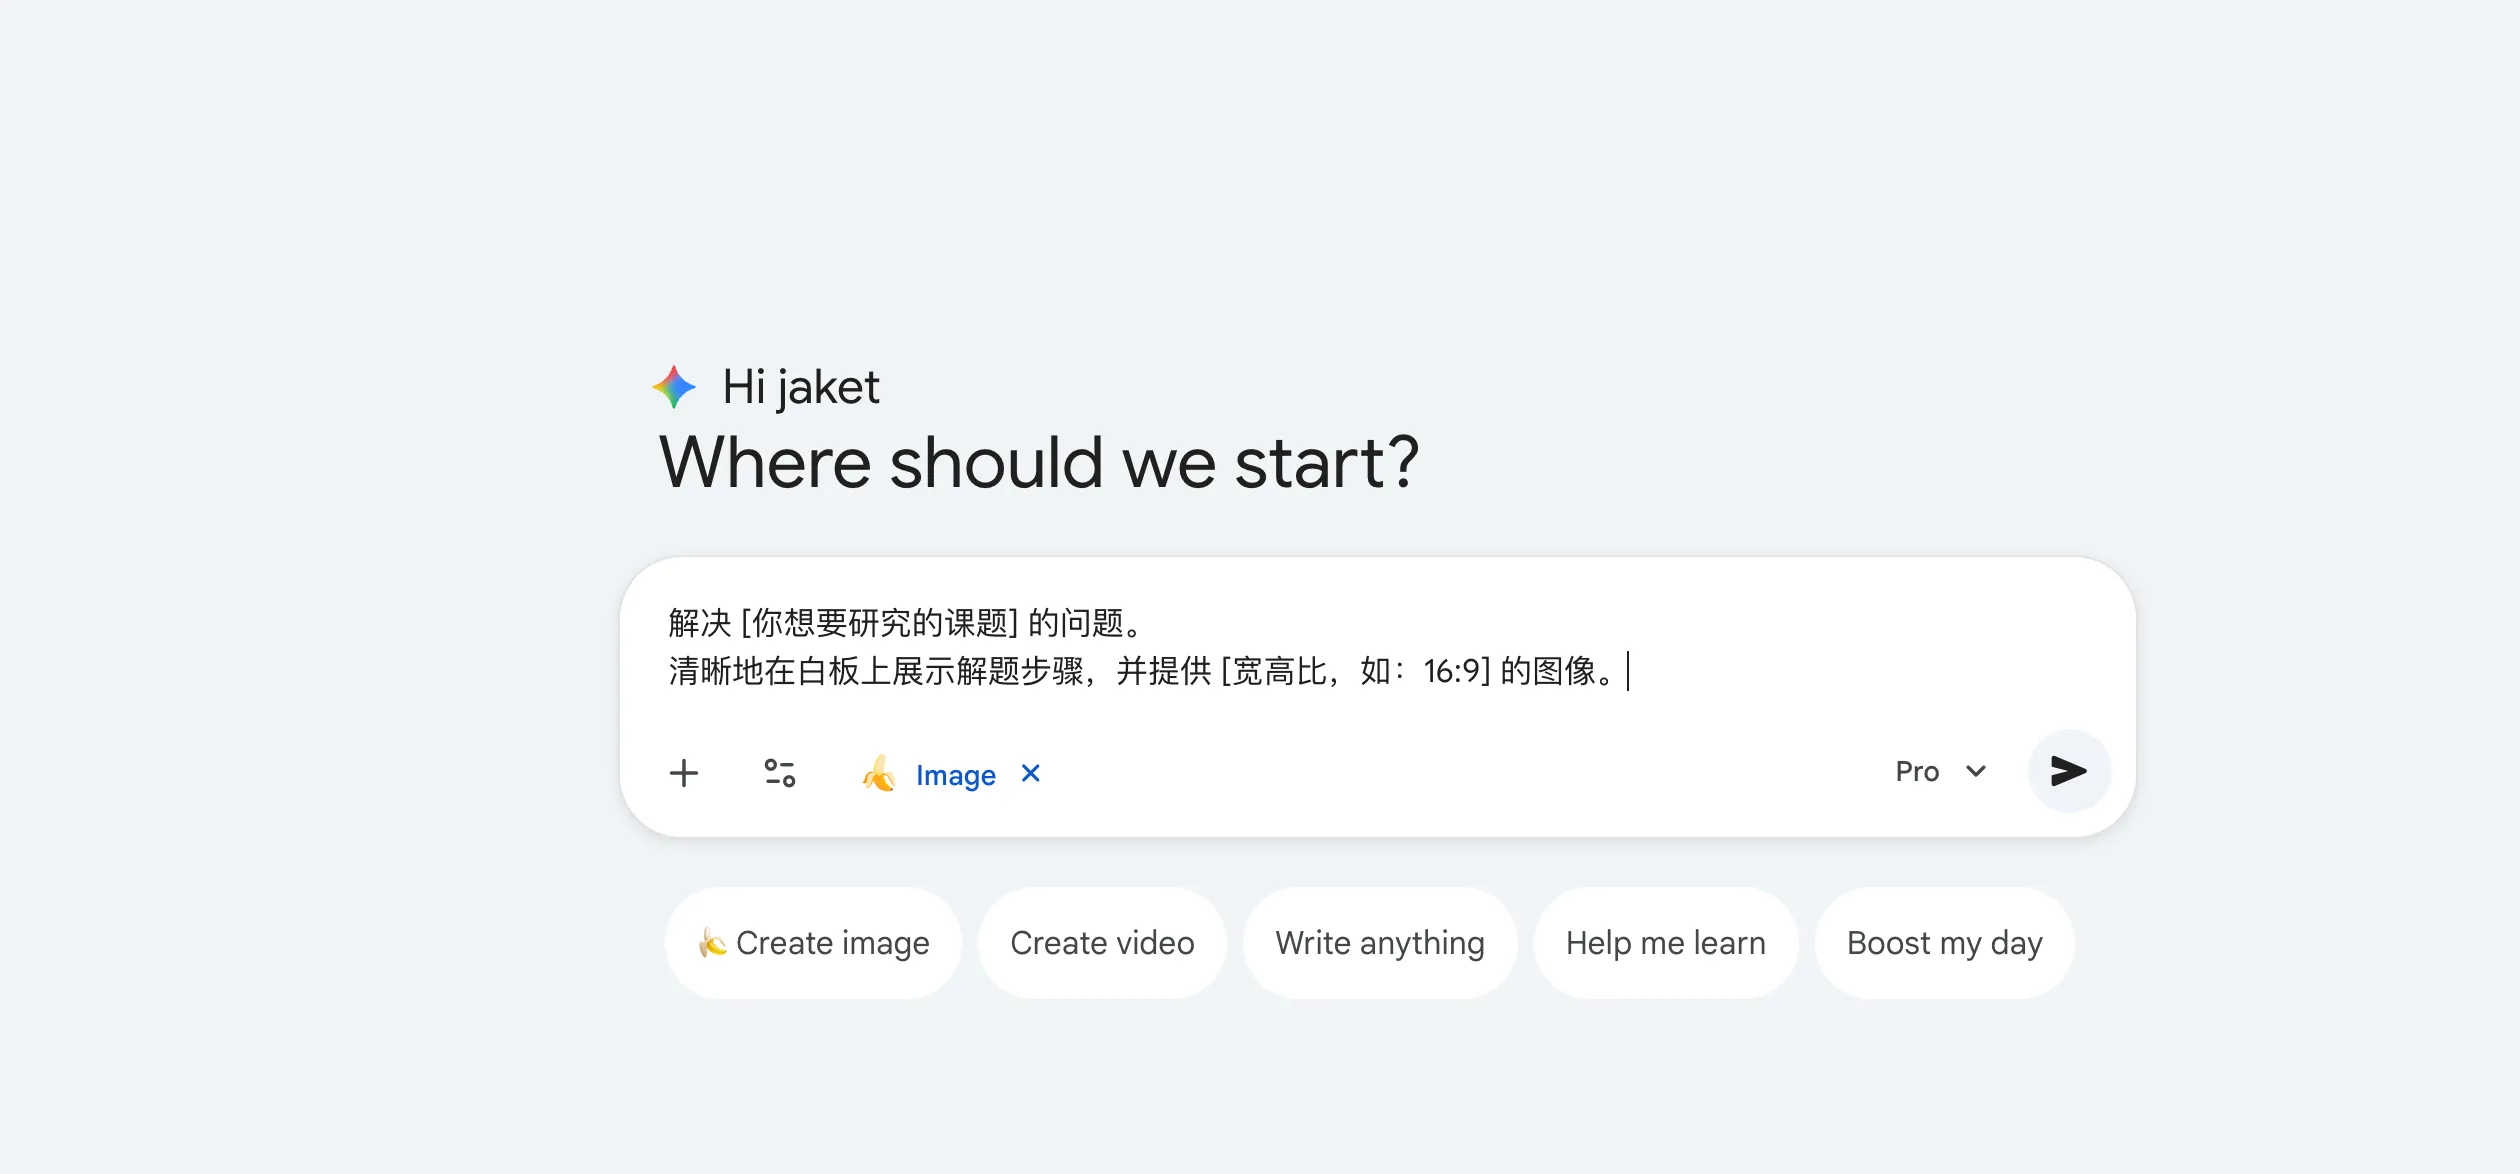Toggle off the active Image generation chip
This screenshot has width=2520, height=1174.
[1030, 773]
